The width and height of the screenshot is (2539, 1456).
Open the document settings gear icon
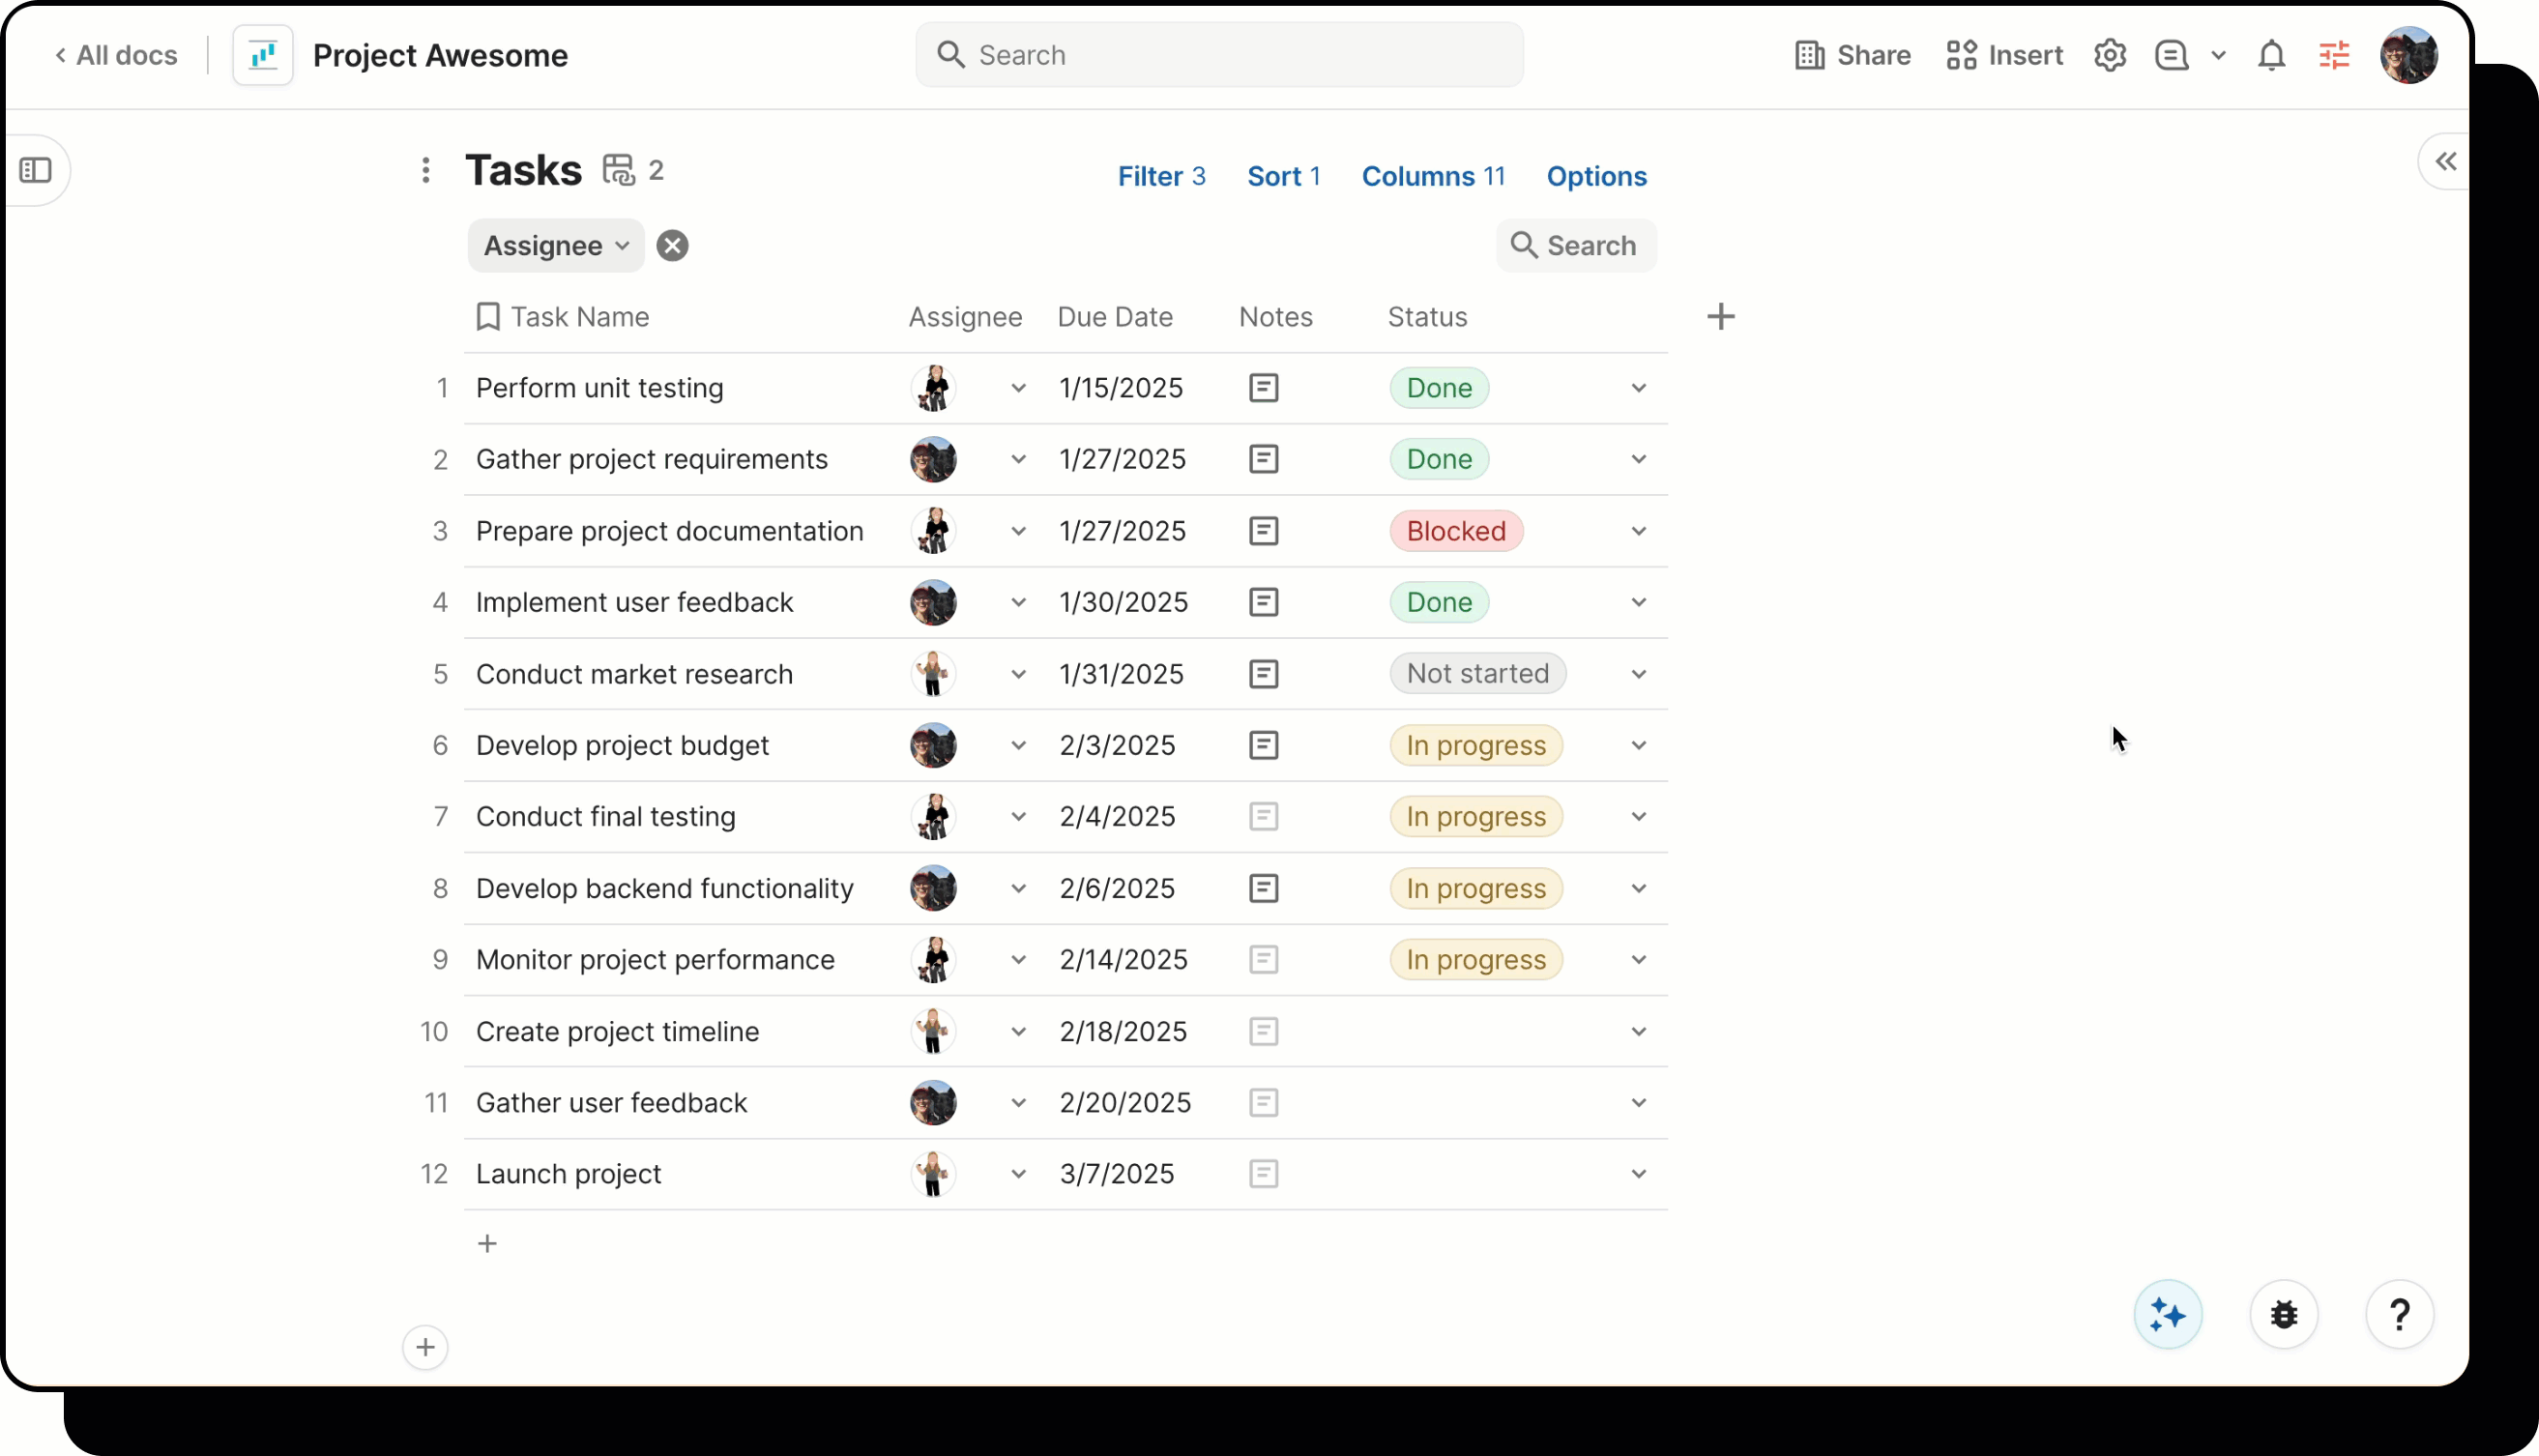tap(2110, 55)
